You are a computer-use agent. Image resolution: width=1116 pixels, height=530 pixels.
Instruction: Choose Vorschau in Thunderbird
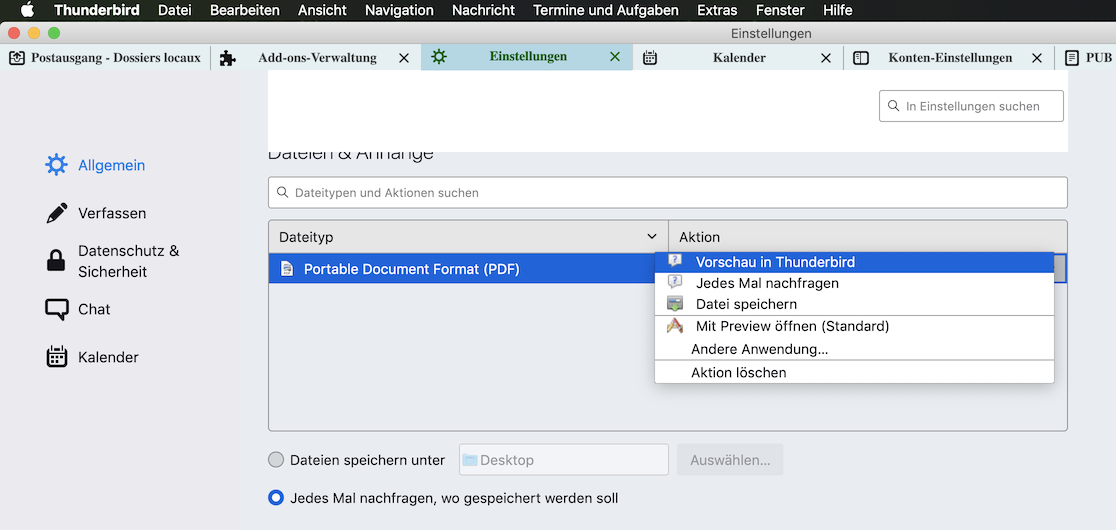click(x=854, y=262)
